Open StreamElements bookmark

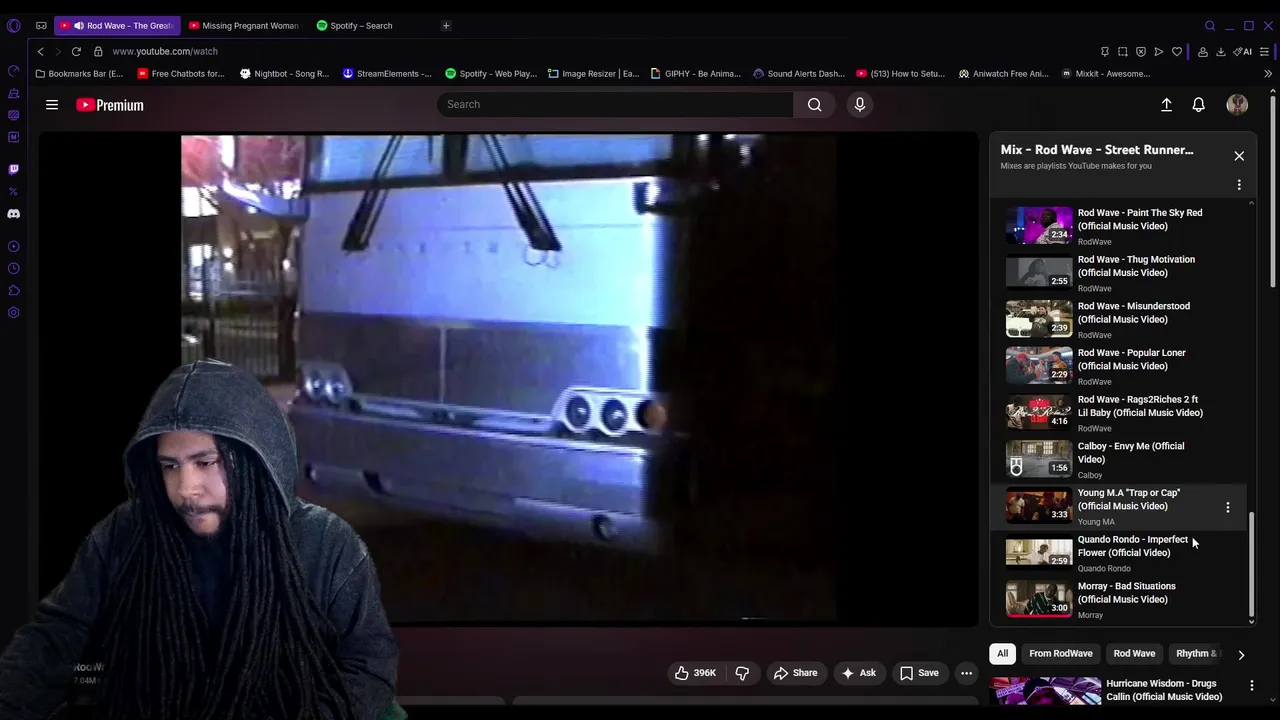point(387,74)
